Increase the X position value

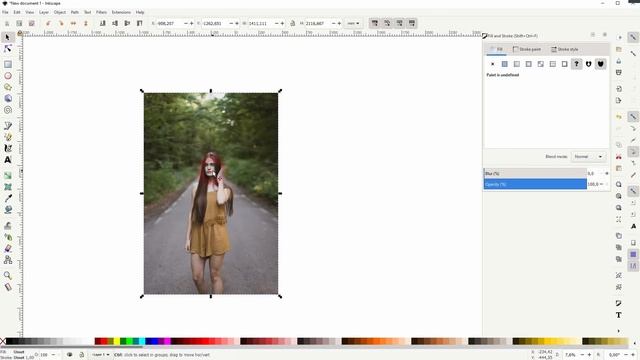(x=191, y=23)
